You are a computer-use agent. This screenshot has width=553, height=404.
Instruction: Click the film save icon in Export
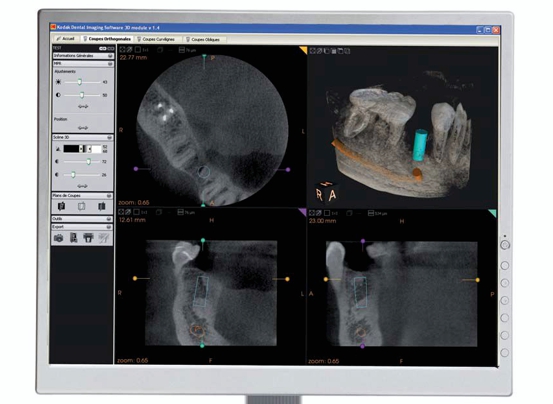74,238
